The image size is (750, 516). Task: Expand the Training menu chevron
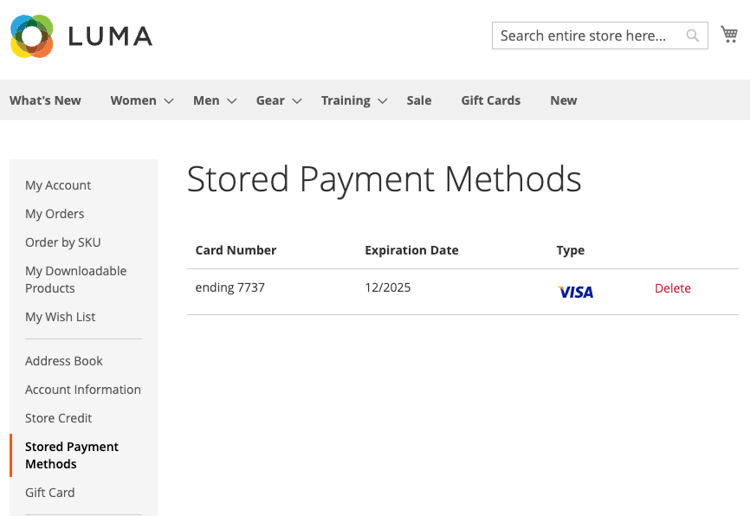[382, 101]
